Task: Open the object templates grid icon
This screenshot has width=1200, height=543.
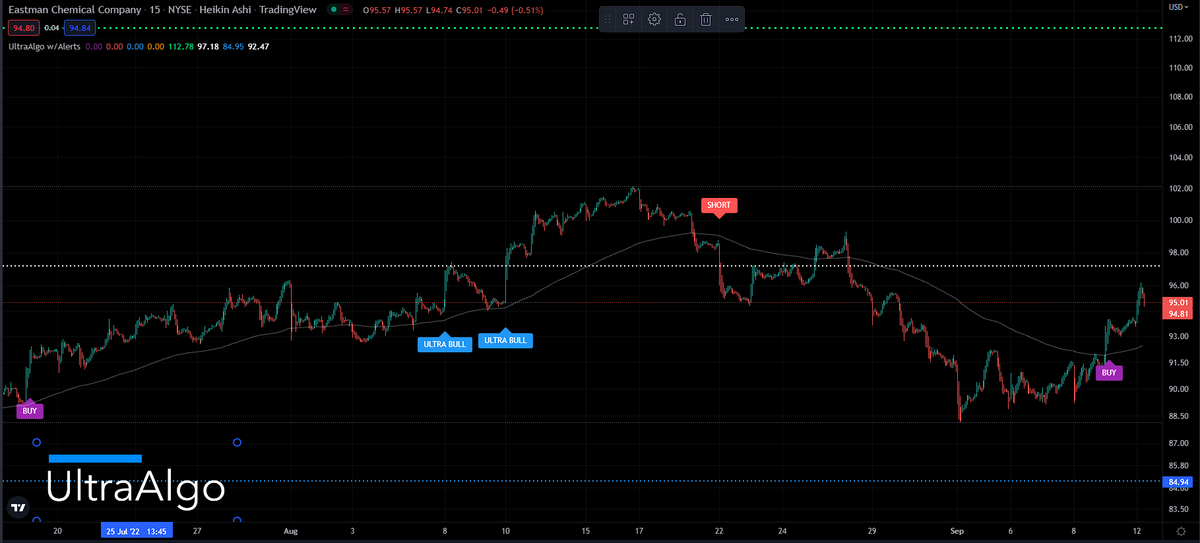Action: click(x=629, y=19)
